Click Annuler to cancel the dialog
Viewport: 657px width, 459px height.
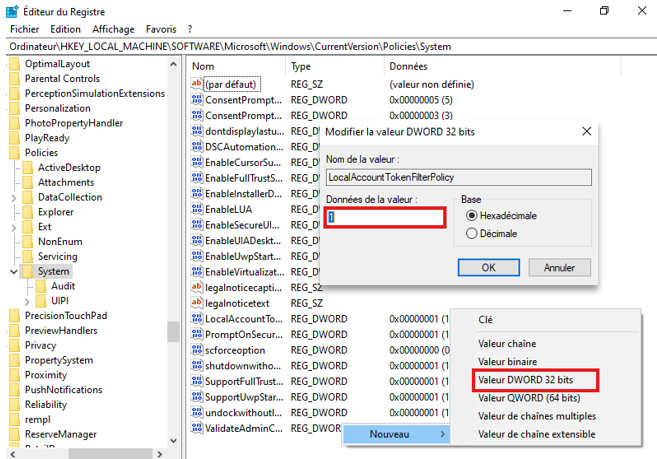(x=559, y=268)
